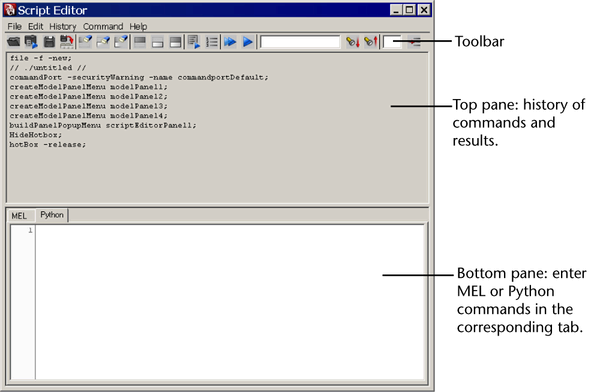The width and height of the screenshot is (591, 392).
Task: Open the Help menu
Action: point(138,26)
